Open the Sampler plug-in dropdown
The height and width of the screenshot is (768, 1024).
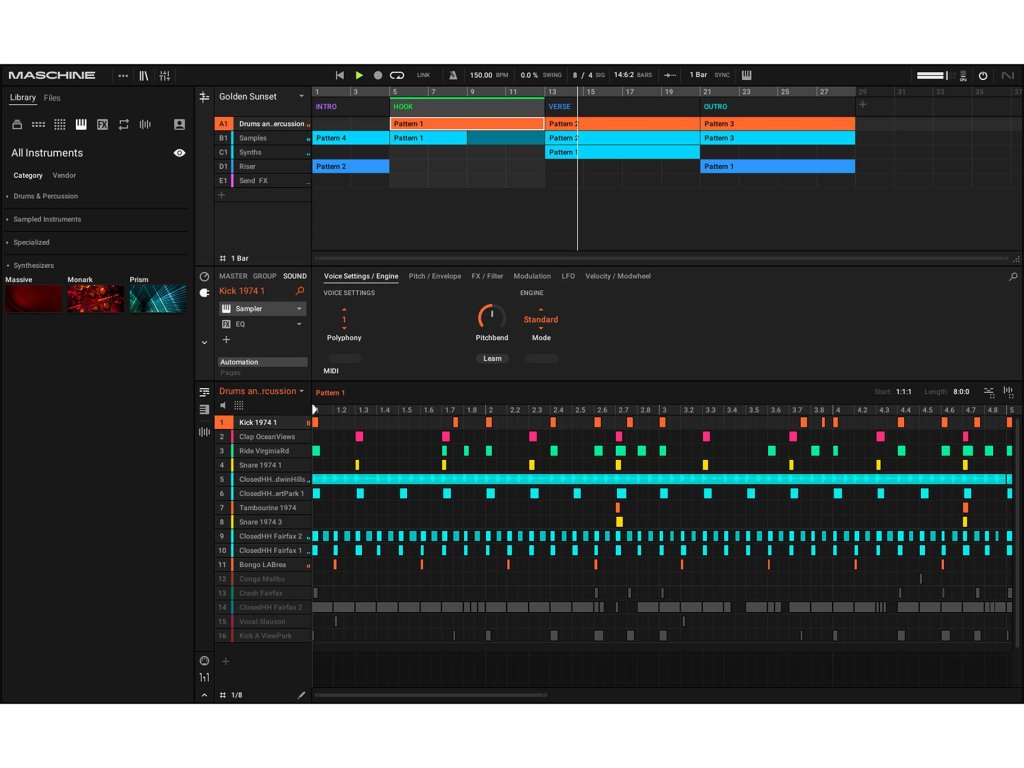click(x=299, y=309)
